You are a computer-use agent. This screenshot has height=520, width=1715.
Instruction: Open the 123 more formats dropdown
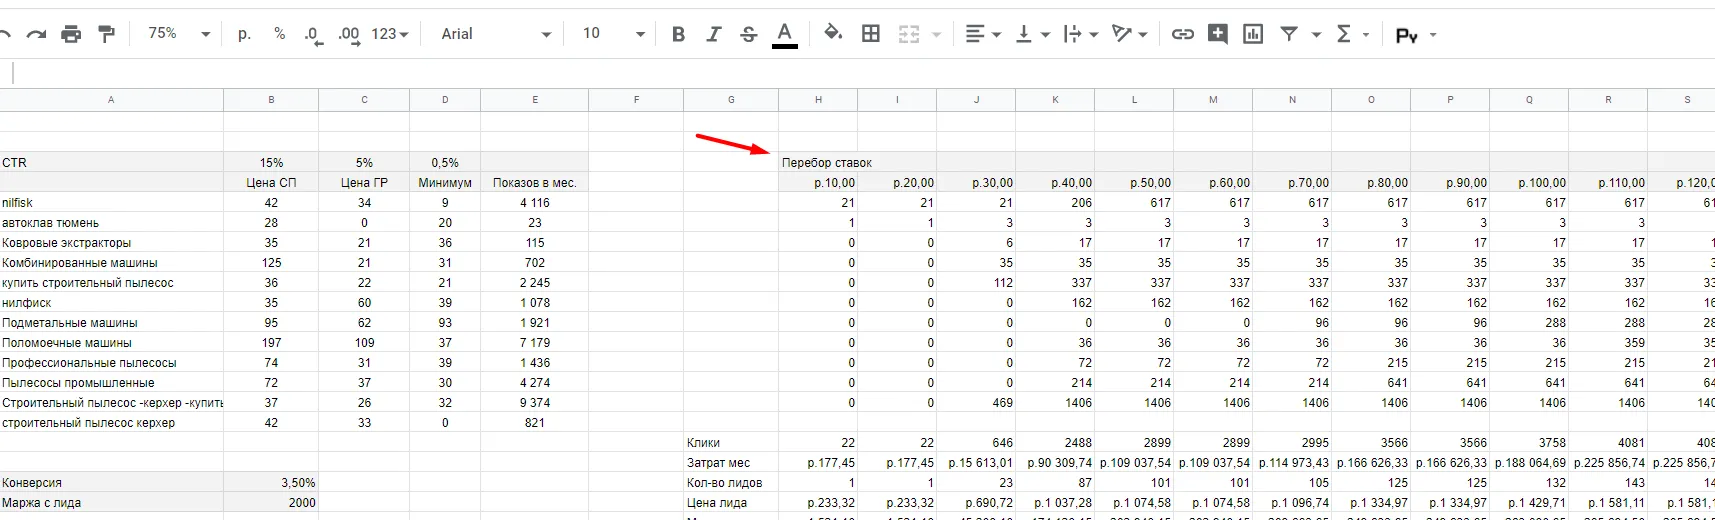tap(390, 34)
